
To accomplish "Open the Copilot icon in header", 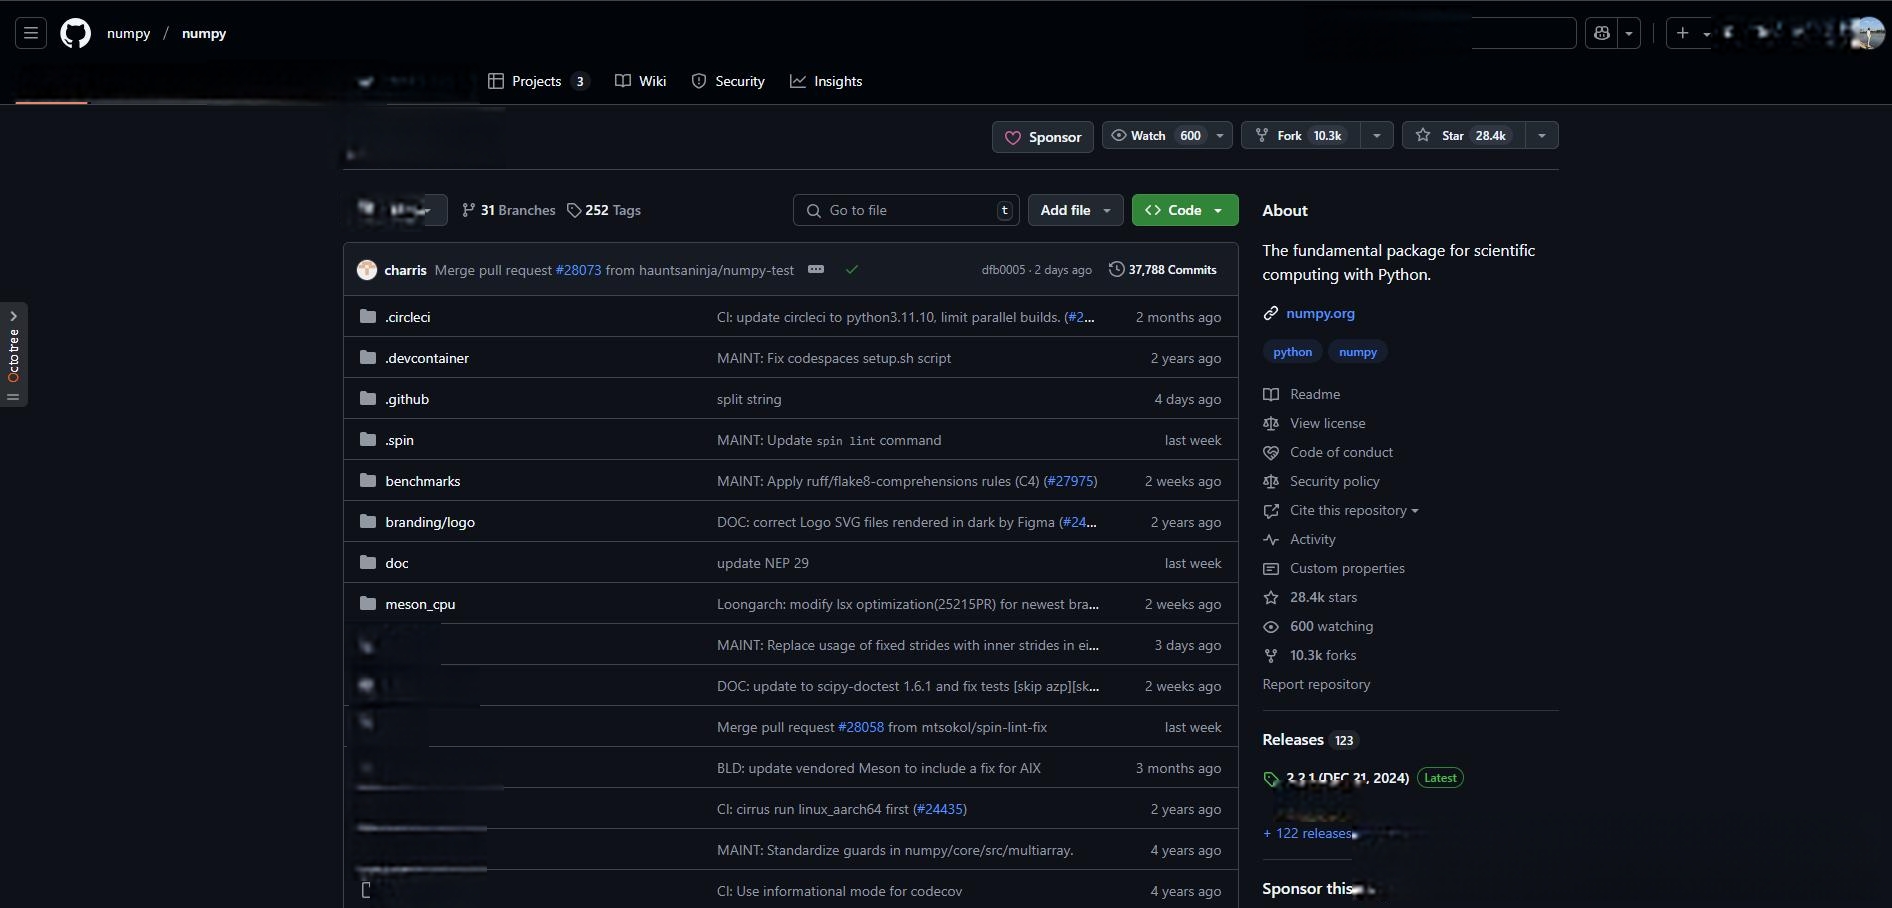I will pos(1602,33).
